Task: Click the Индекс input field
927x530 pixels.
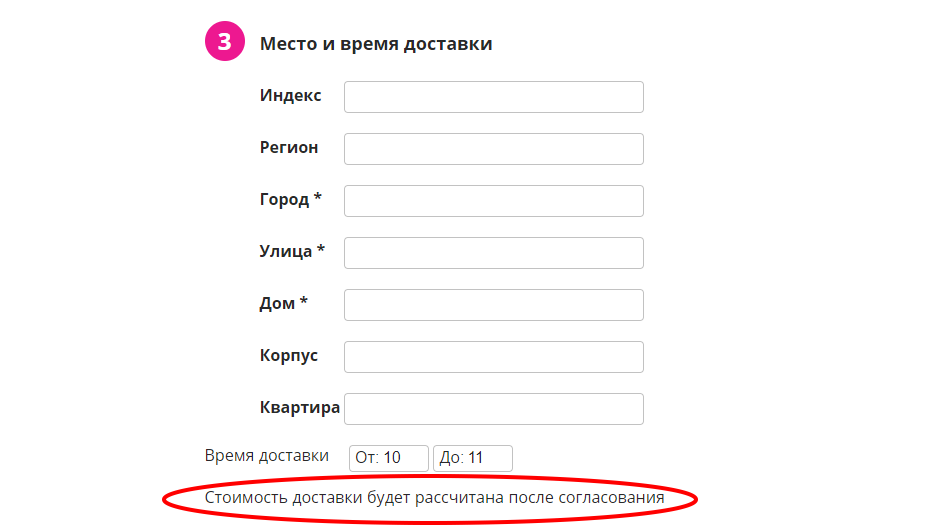Action: coord(493,97)
